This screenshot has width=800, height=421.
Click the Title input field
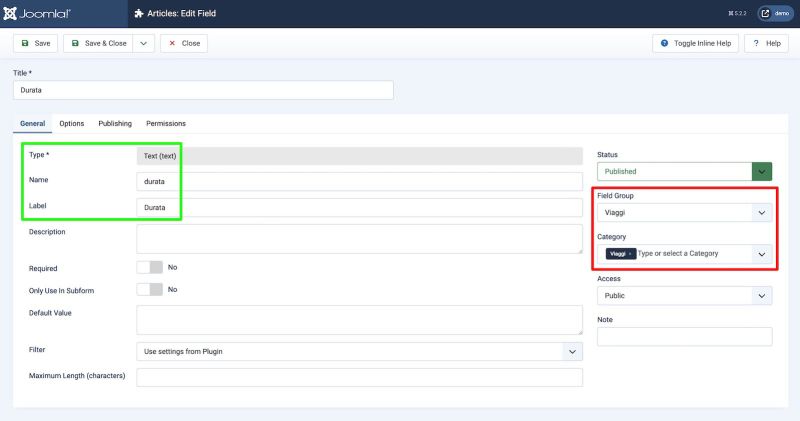coord(203,90)
